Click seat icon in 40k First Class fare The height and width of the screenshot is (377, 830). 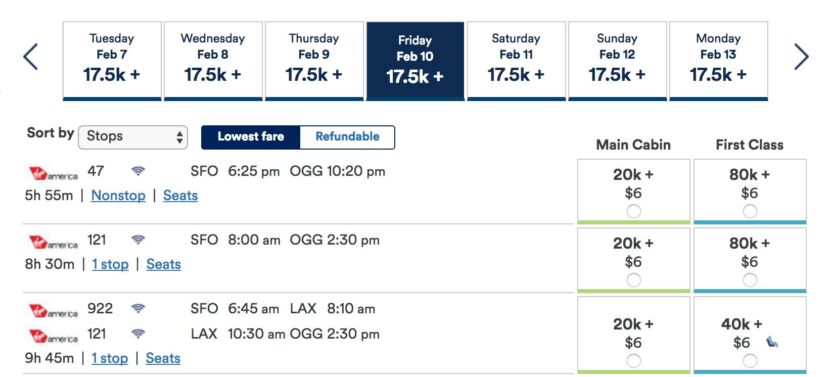[x=773, y=343]
